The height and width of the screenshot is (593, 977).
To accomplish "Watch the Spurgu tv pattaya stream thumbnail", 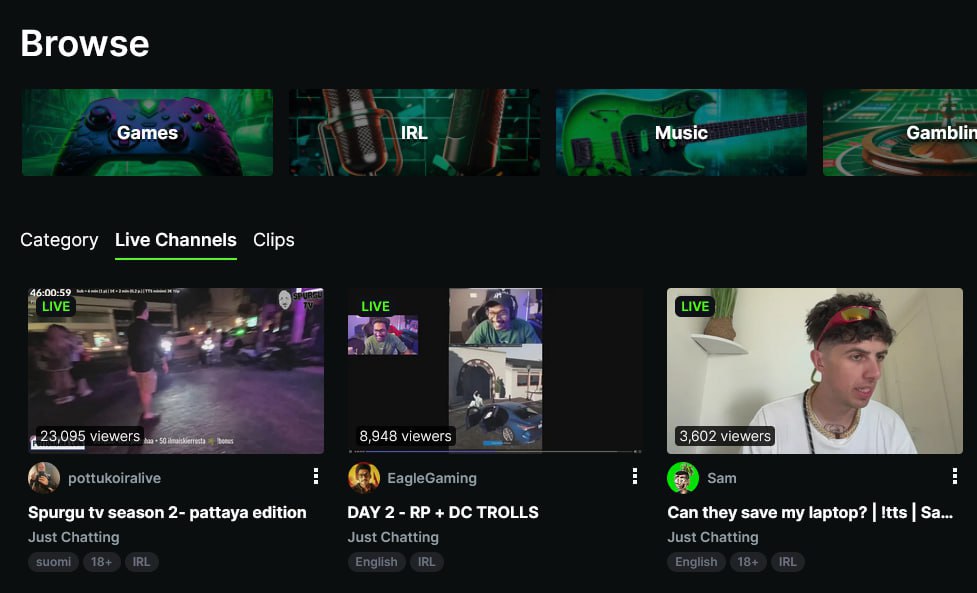I will [x=176, y=371].
